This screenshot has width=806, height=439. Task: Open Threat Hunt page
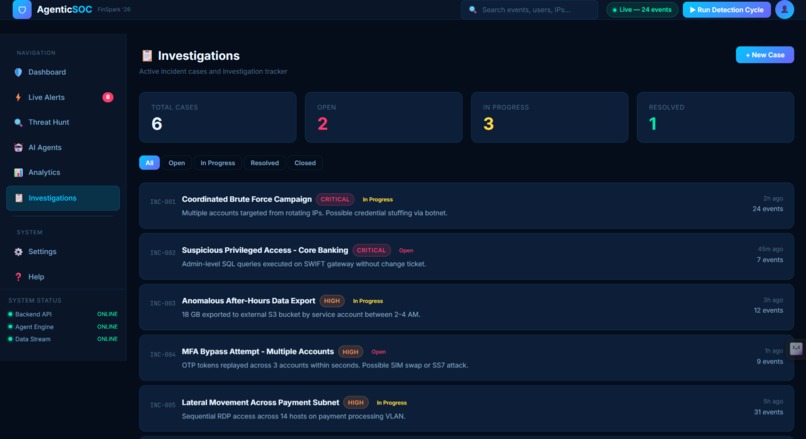pos(63,122)
